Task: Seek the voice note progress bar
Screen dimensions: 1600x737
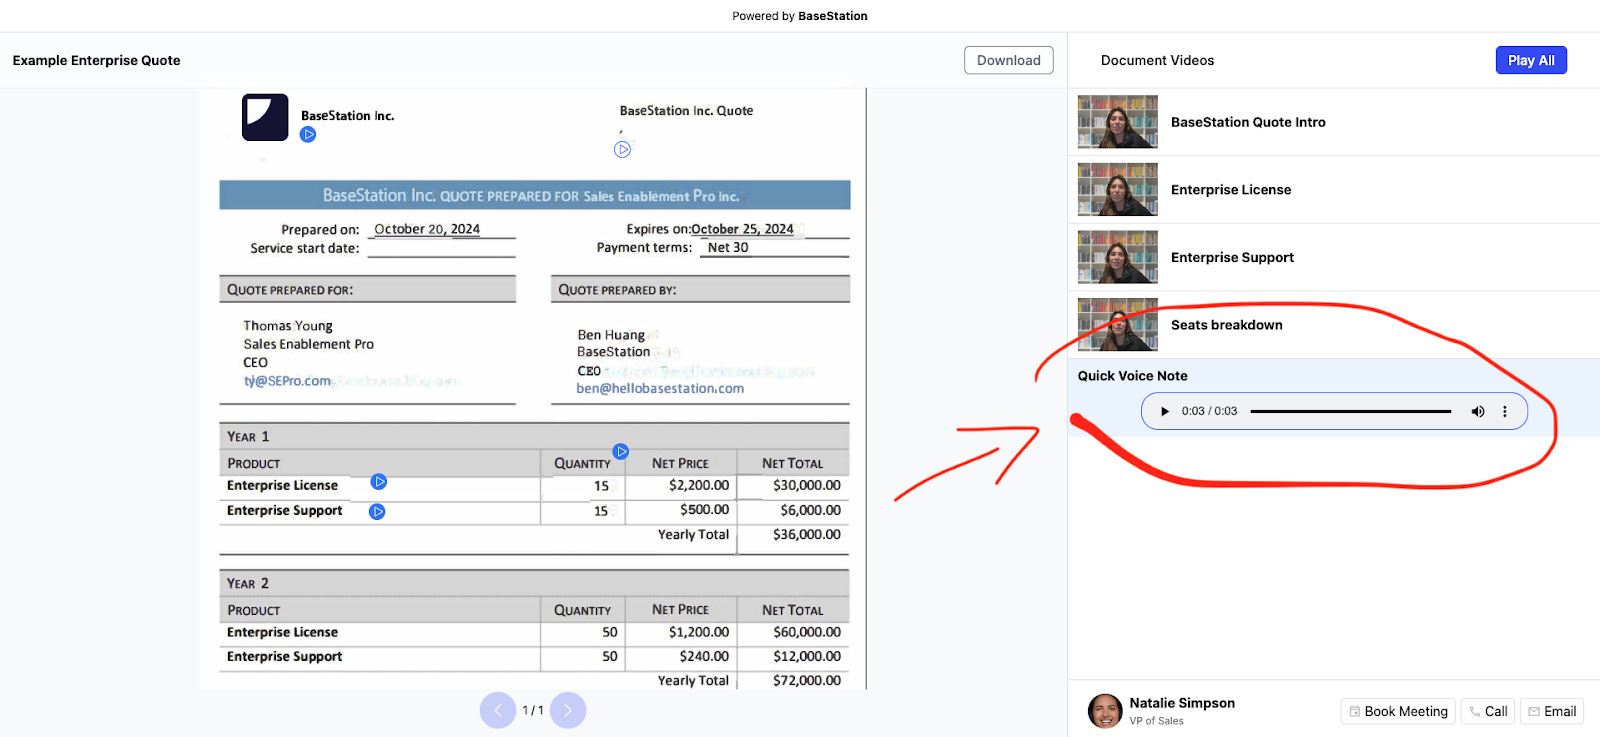Action: (1350, 411)
